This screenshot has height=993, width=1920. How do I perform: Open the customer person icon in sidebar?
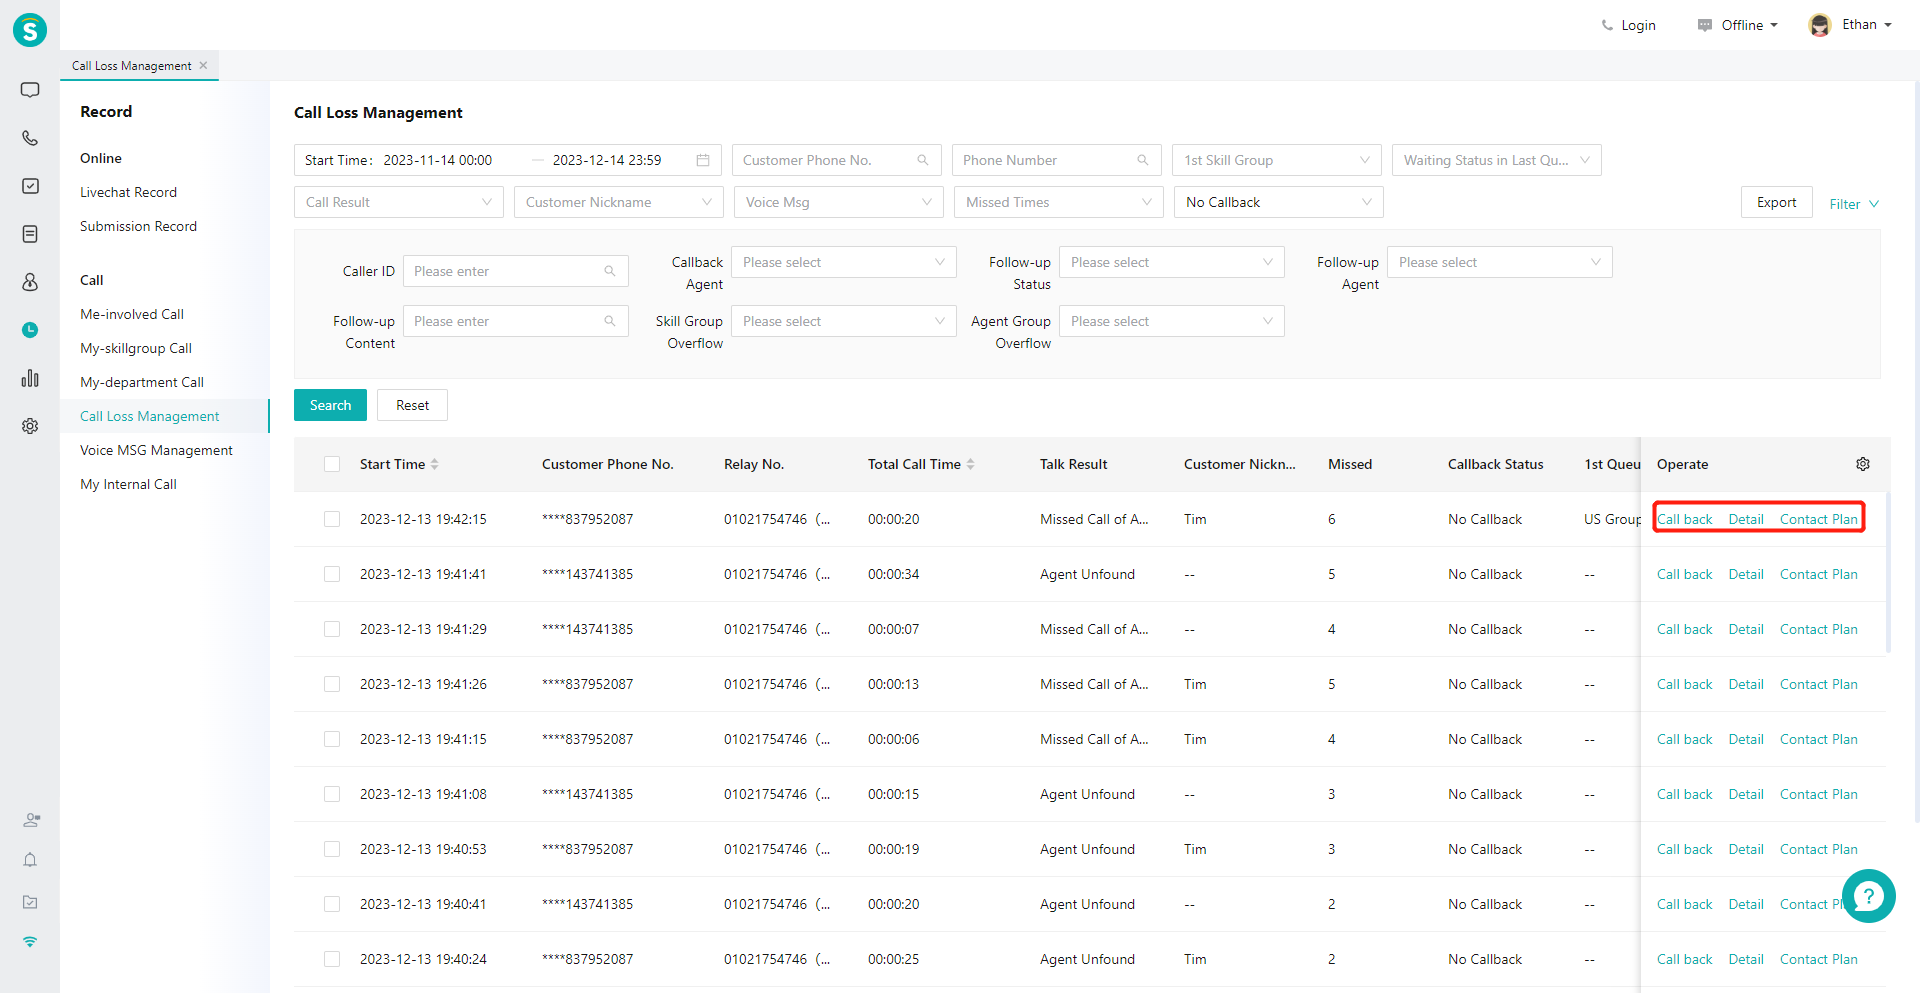(x=30, y=282)
